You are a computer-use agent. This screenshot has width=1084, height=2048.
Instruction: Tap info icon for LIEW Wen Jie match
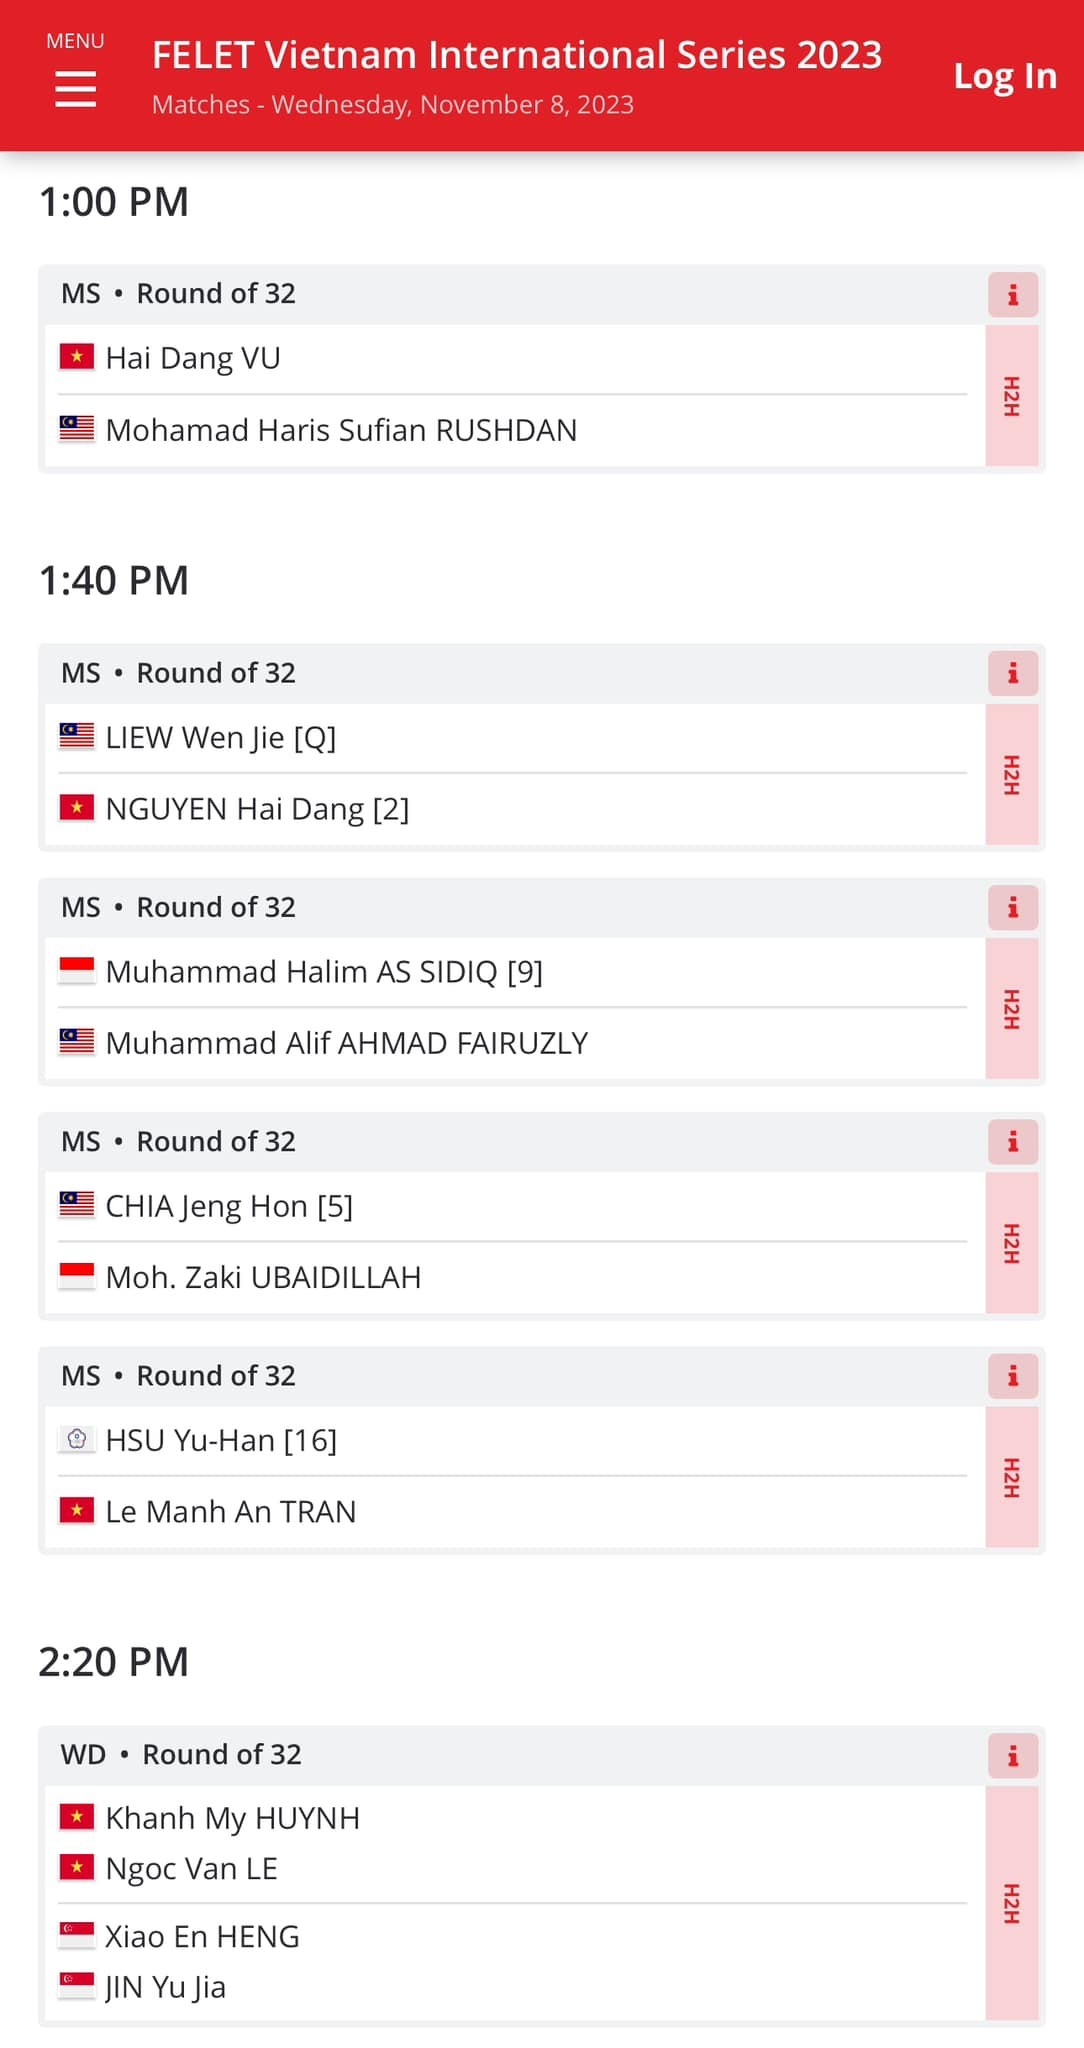[x=1013, y=674]
